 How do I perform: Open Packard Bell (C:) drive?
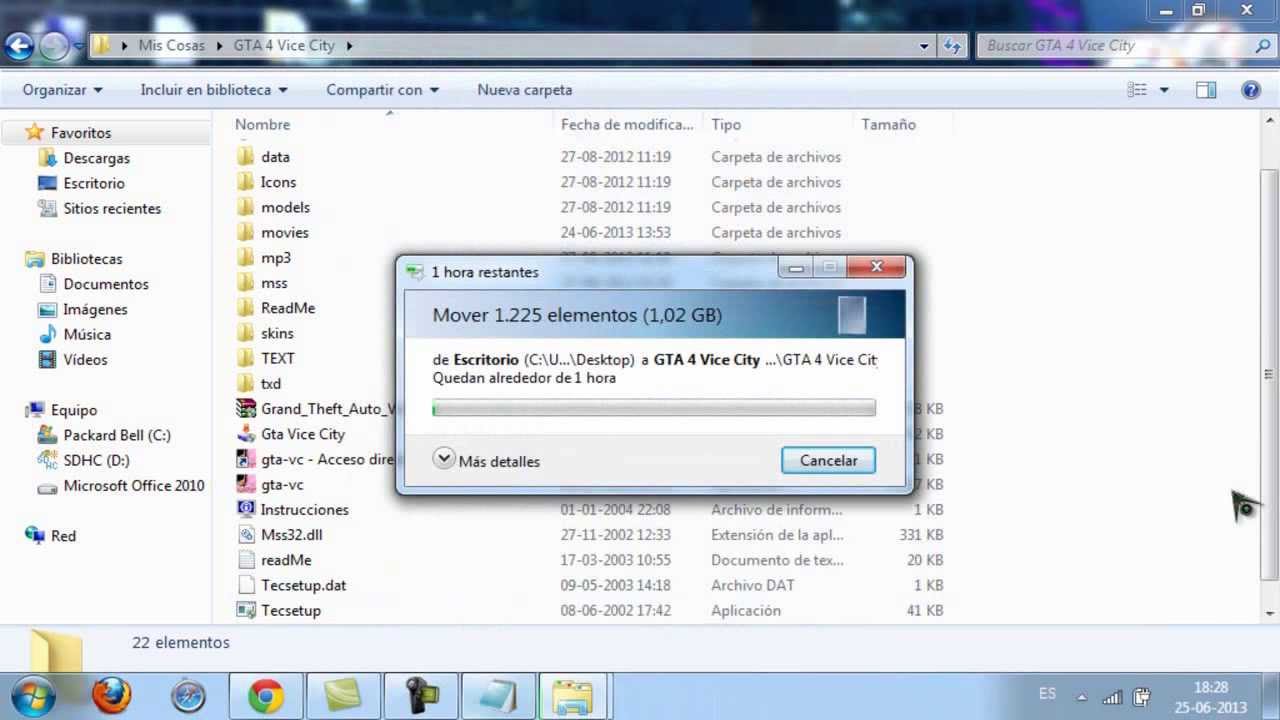pyautogui.click(x=117, y=435)
